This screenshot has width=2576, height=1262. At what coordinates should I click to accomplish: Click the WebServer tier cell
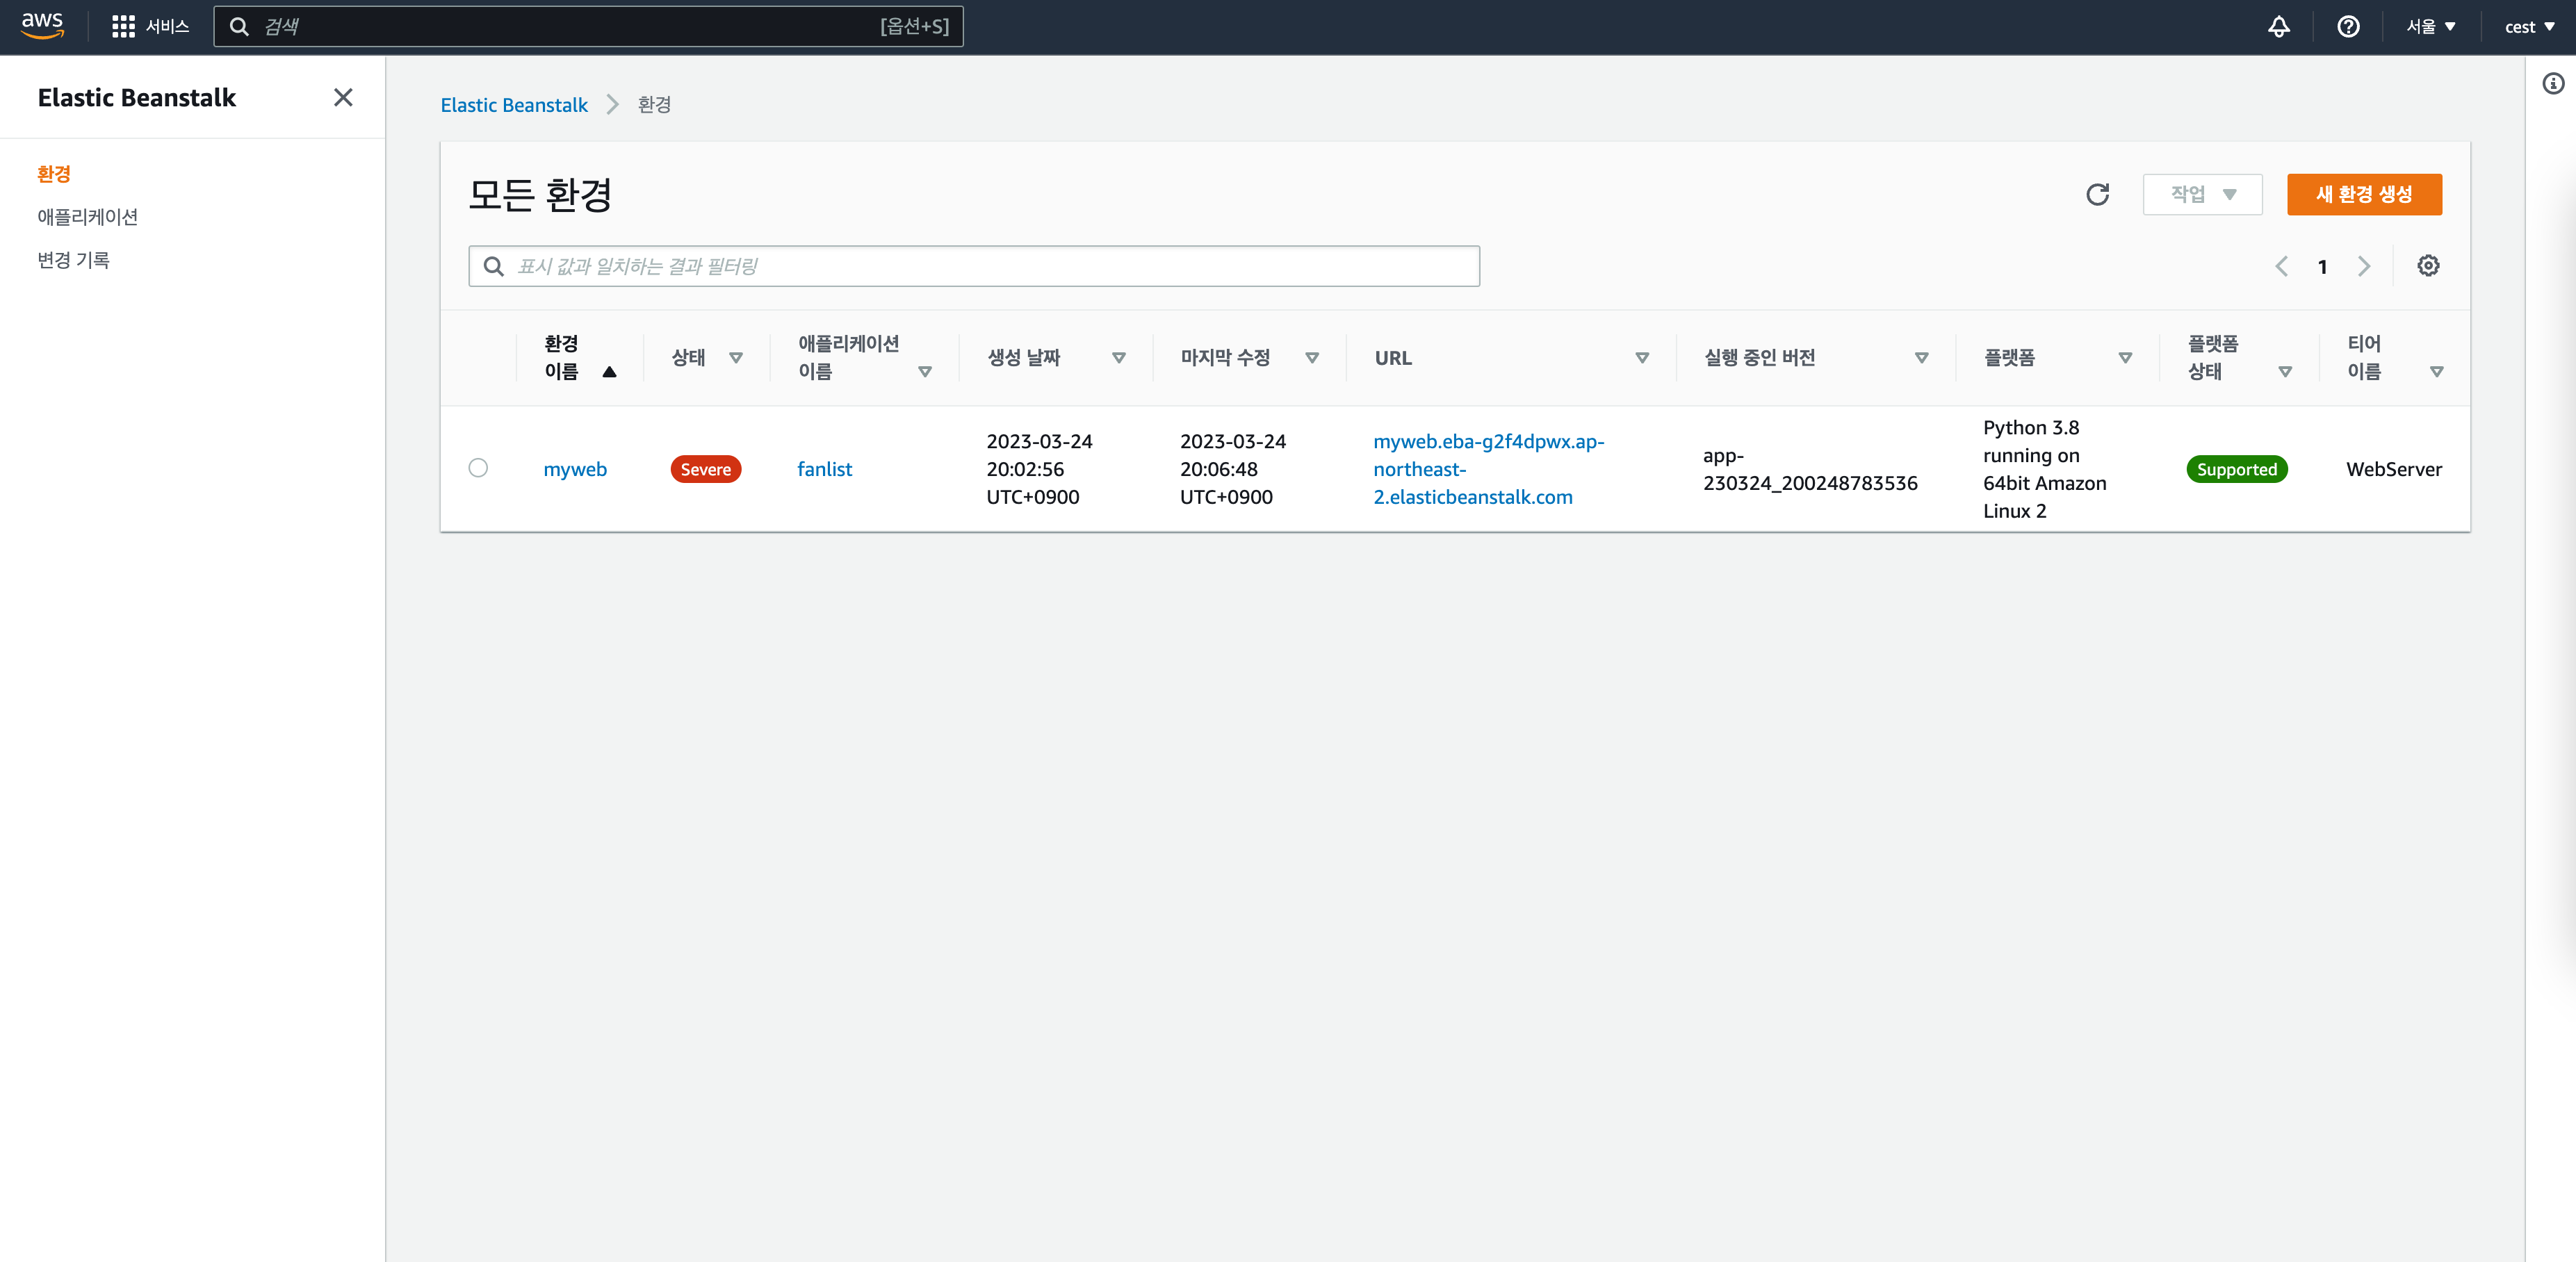(2394, 469)
